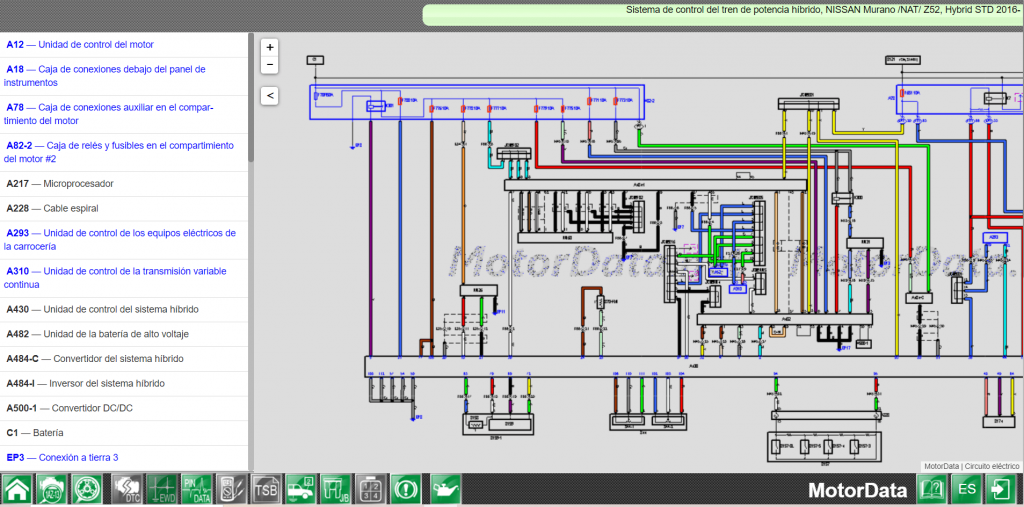
Task: Open the EWD wiring diagrams icon
Action: (x=161, y=489)
